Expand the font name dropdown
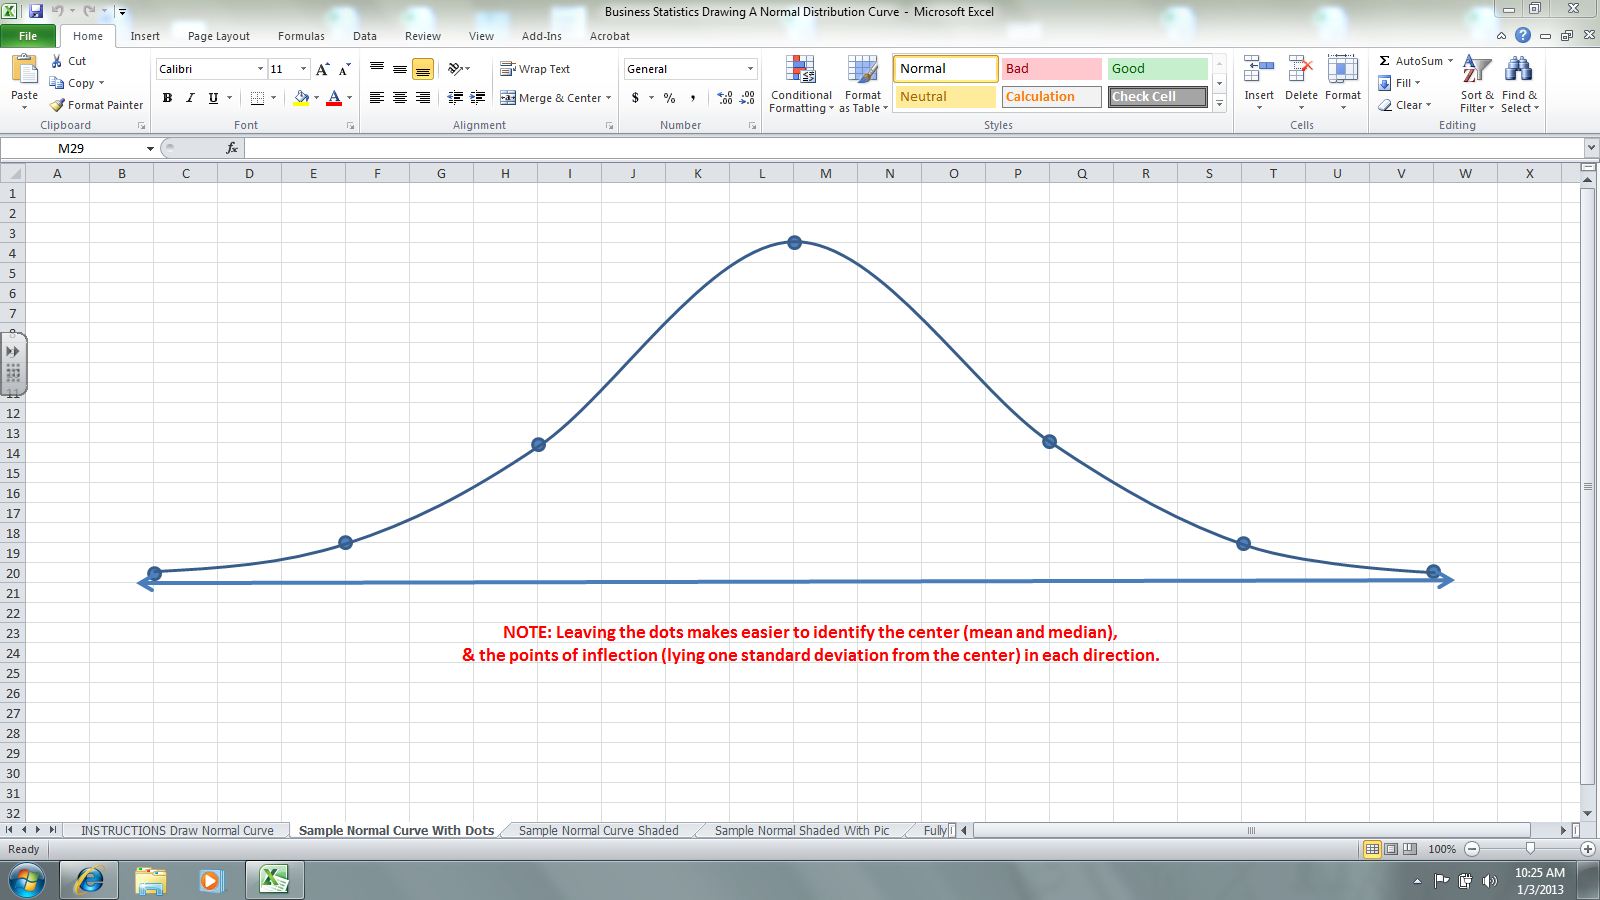Viewport: 1600px width, 900px height. click(x=260, y=69)
